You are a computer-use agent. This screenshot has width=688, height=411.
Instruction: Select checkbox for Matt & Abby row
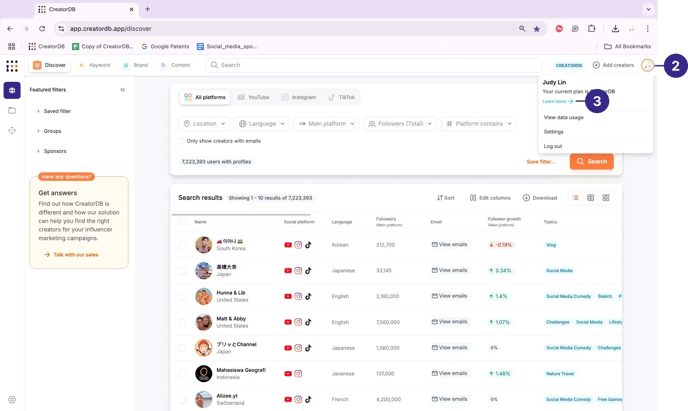182,322
